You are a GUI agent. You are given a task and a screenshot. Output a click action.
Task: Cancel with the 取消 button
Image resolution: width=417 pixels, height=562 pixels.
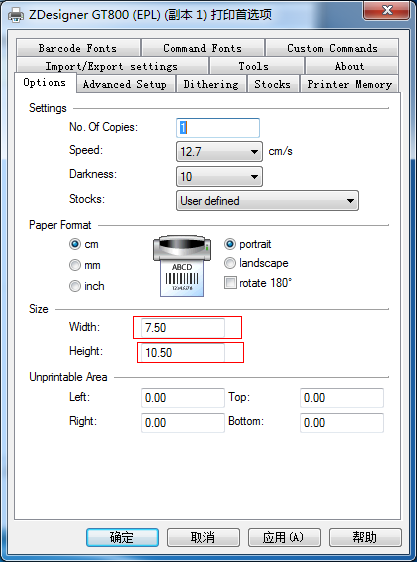coord(203,537)
